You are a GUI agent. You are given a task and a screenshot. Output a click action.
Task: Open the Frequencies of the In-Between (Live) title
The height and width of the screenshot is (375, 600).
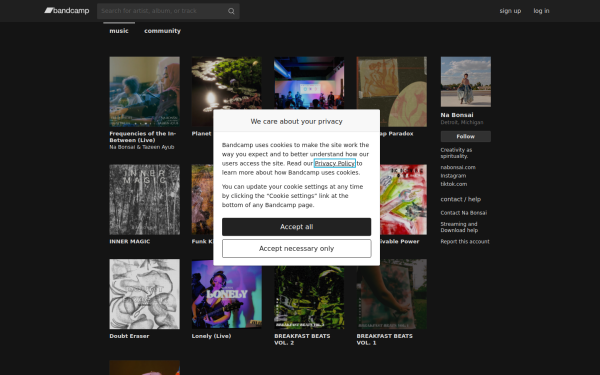(x=142, y=137)
